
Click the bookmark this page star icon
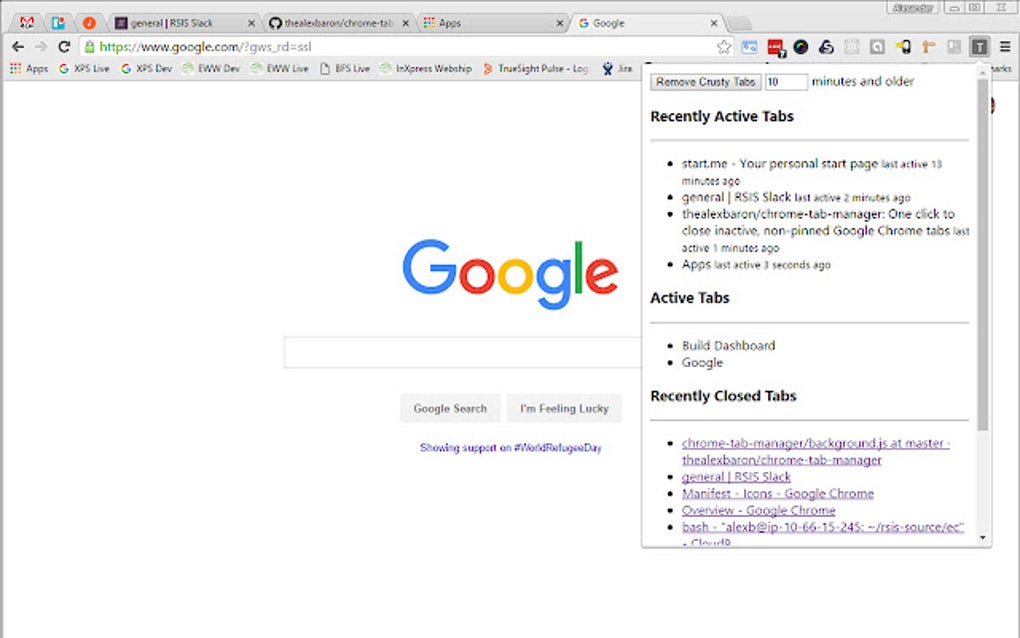click(724, 45)
